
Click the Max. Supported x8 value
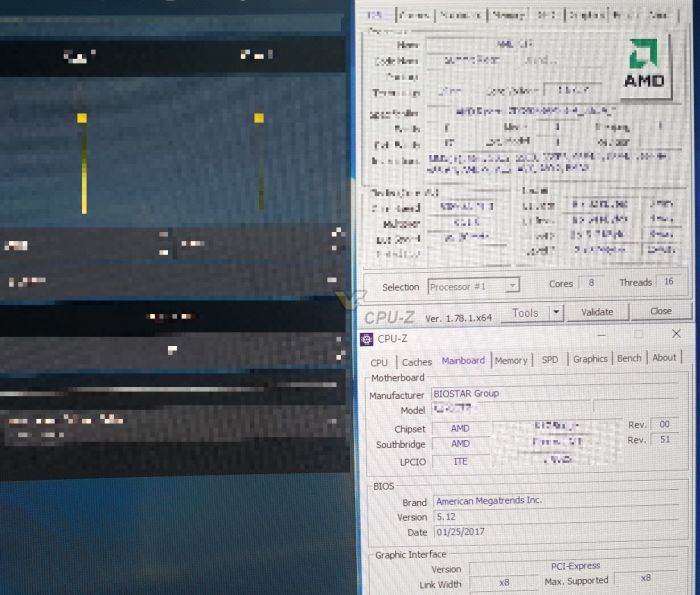[x=646, y=578]
